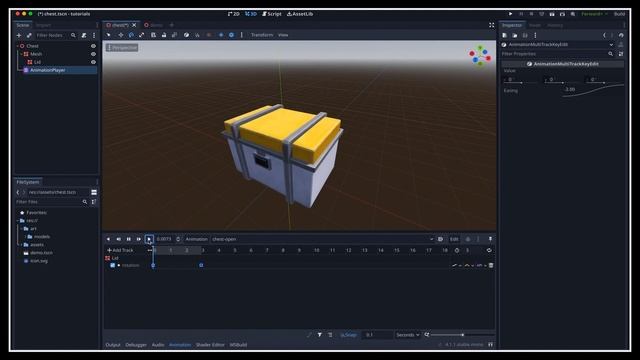Screen dimensions: 640x360
Task: Open the Seconds snap unit dropdown
Action: click(408, 335)
